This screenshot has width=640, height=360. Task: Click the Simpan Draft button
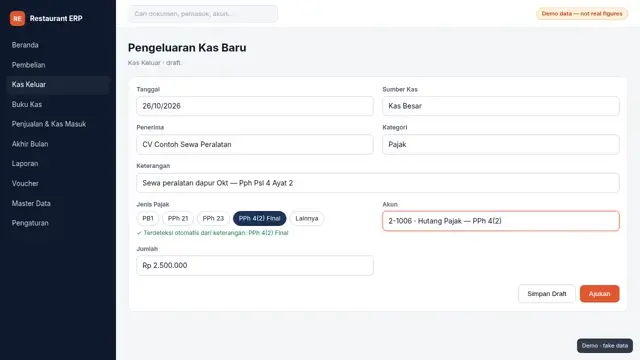547,294
